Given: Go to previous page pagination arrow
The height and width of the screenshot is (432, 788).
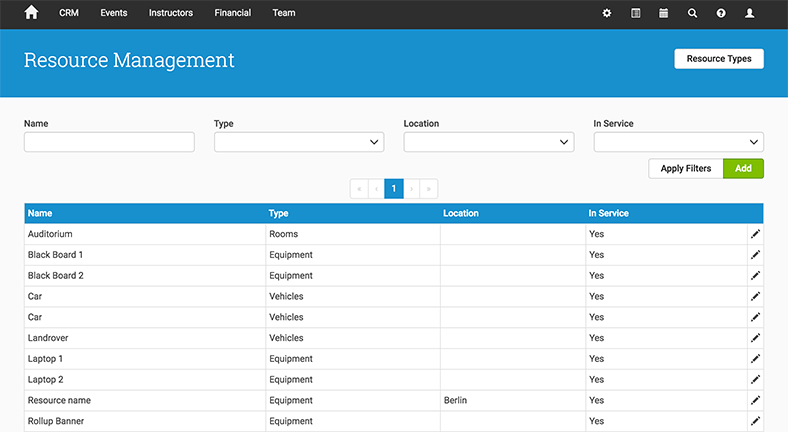Looking at the screenshot, I should [376, 189].
